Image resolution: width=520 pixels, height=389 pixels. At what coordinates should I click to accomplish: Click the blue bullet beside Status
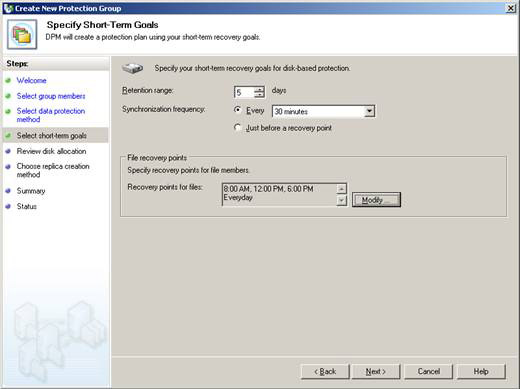click(8, 206)
